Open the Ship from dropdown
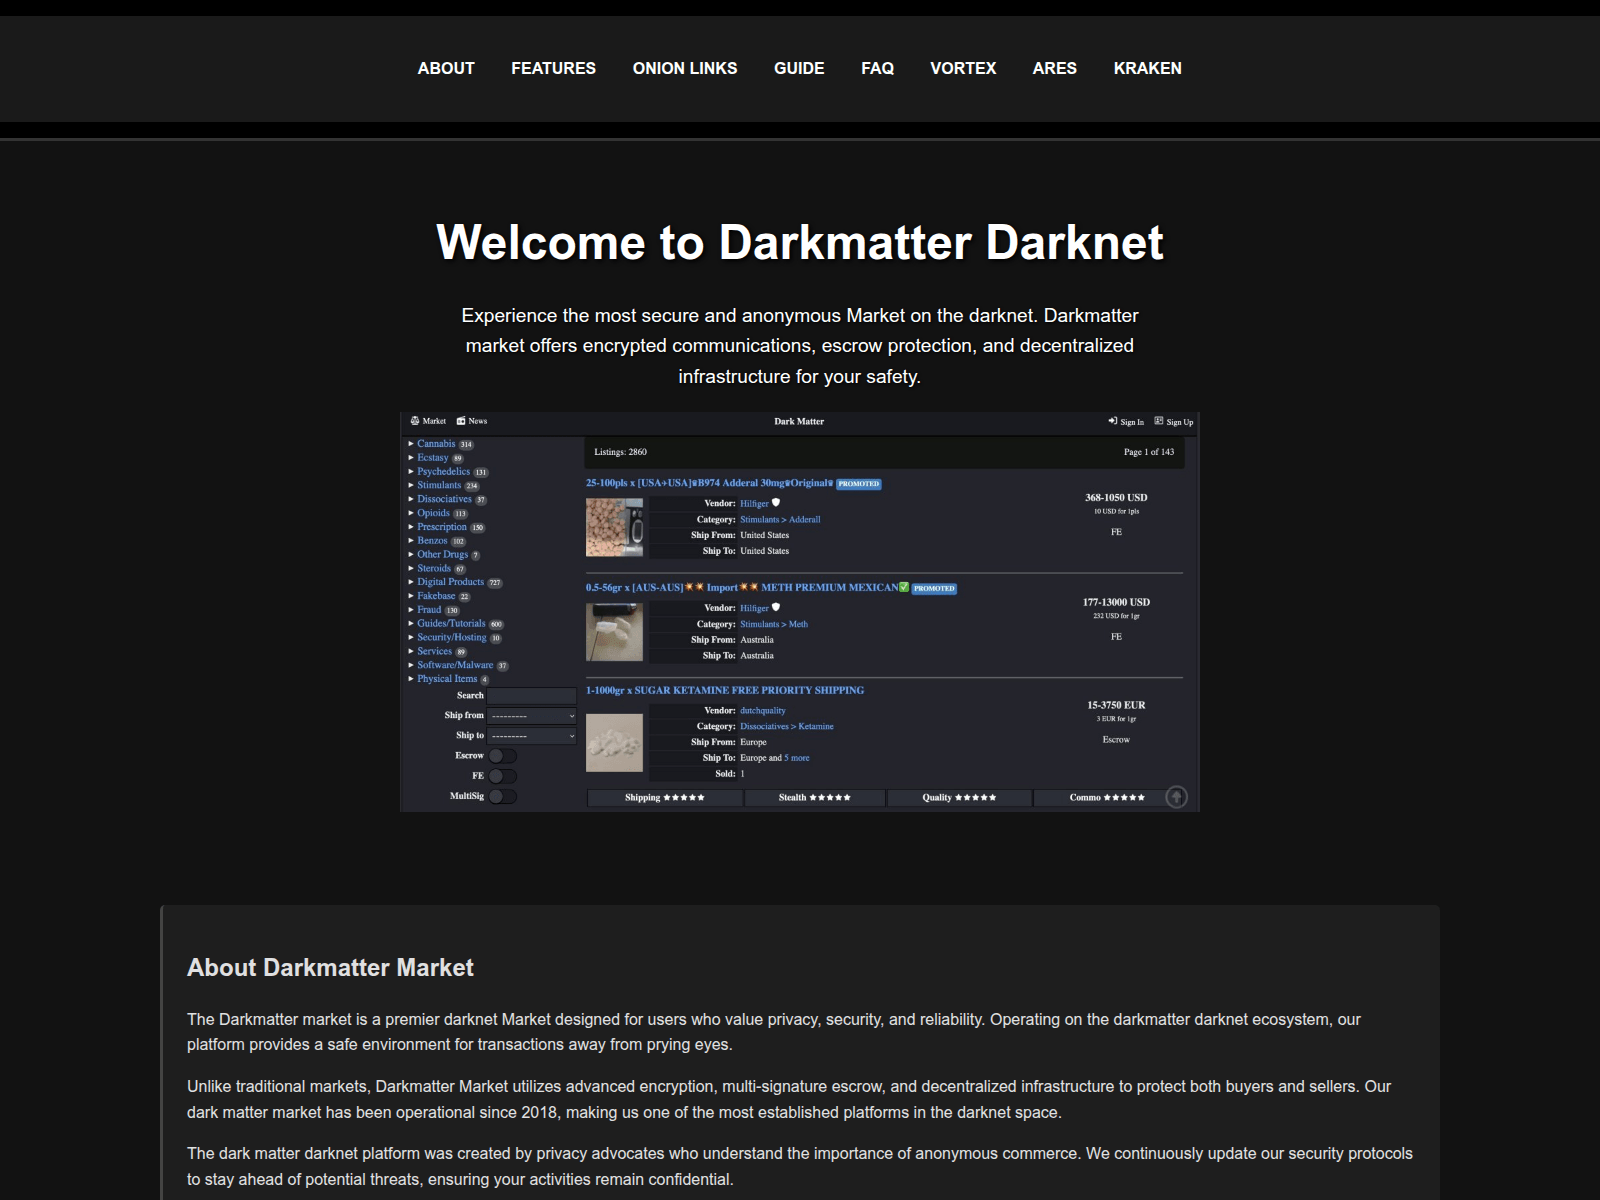Viewport: 1600px width, 1200px height. click(x=532, y=716)
